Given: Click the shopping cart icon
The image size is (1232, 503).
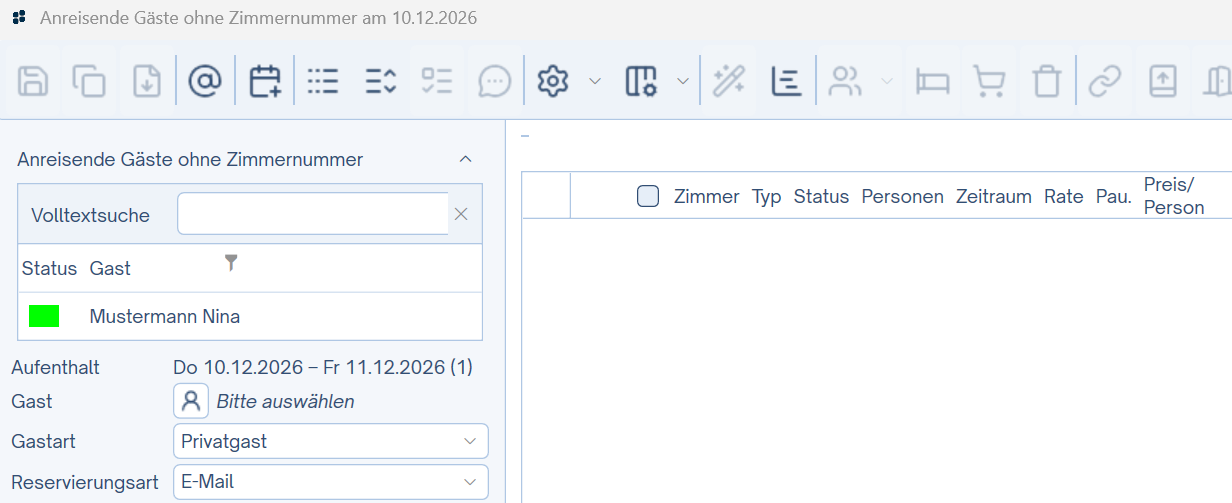Looking at the screenshot, I should coord(989,81).
